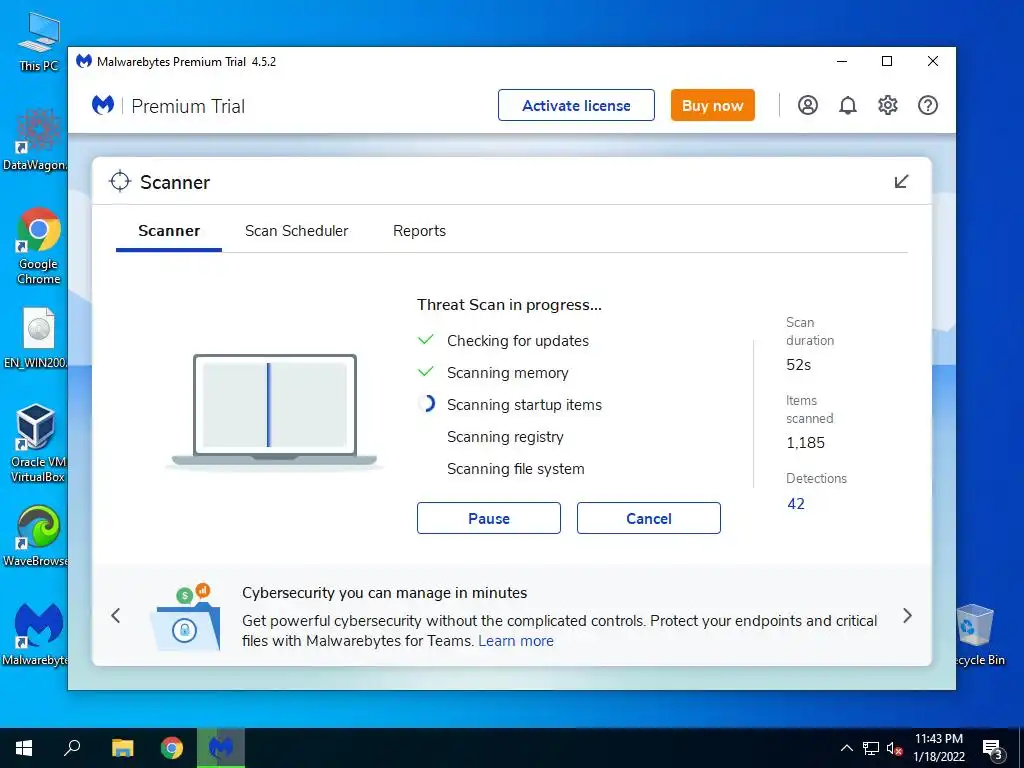Switch to the Scan Scheduler tab
1024x768 pixels.
coord(296,231)
